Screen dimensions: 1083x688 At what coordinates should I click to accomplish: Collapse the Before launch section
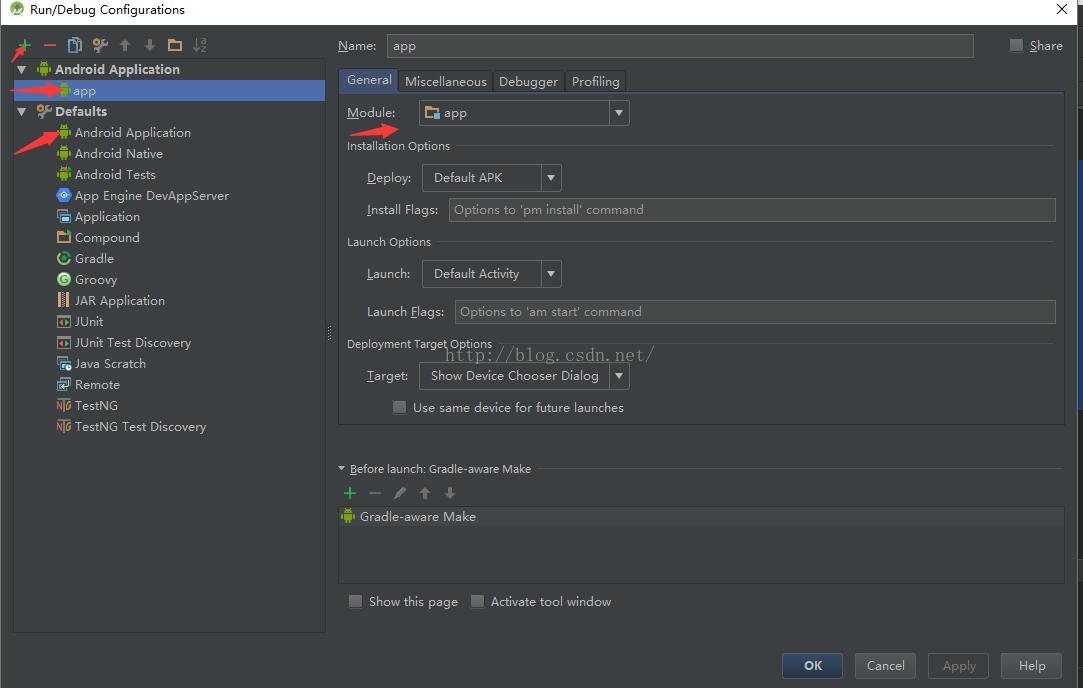coord(342,469)
